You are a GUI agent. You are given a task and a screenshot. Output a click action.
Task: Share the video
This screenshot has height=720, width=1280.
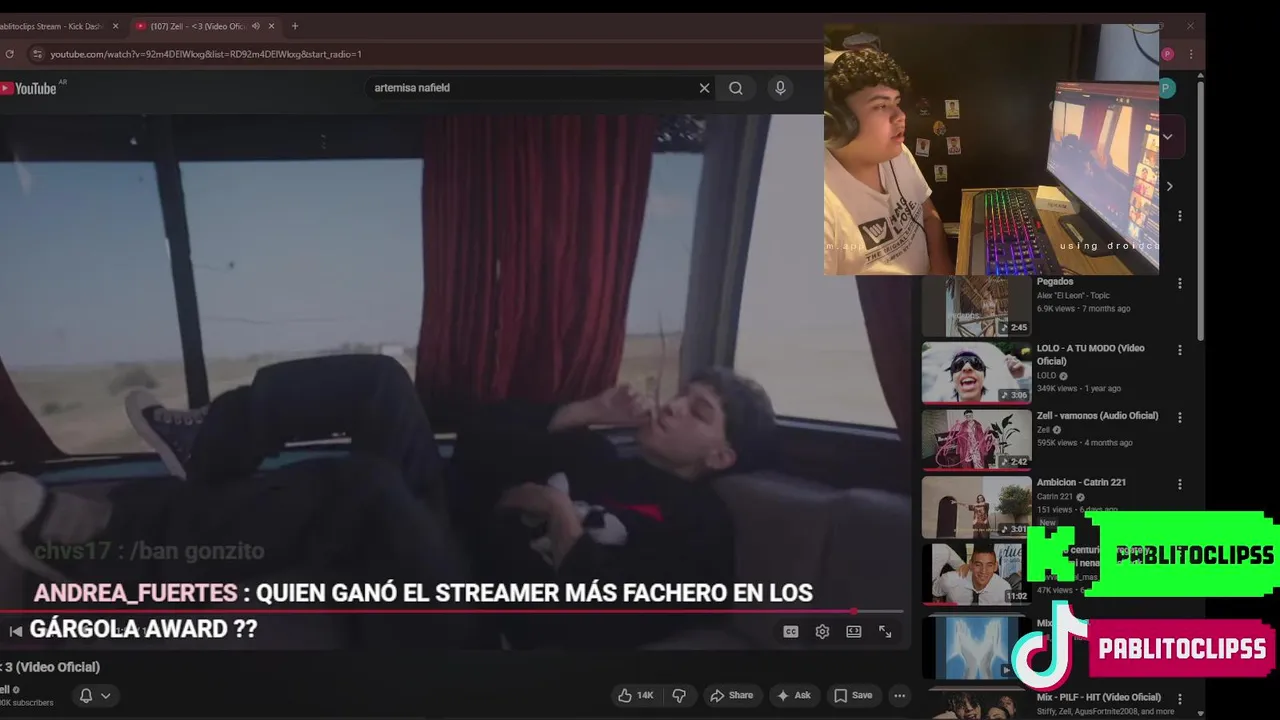click(731, 695)
